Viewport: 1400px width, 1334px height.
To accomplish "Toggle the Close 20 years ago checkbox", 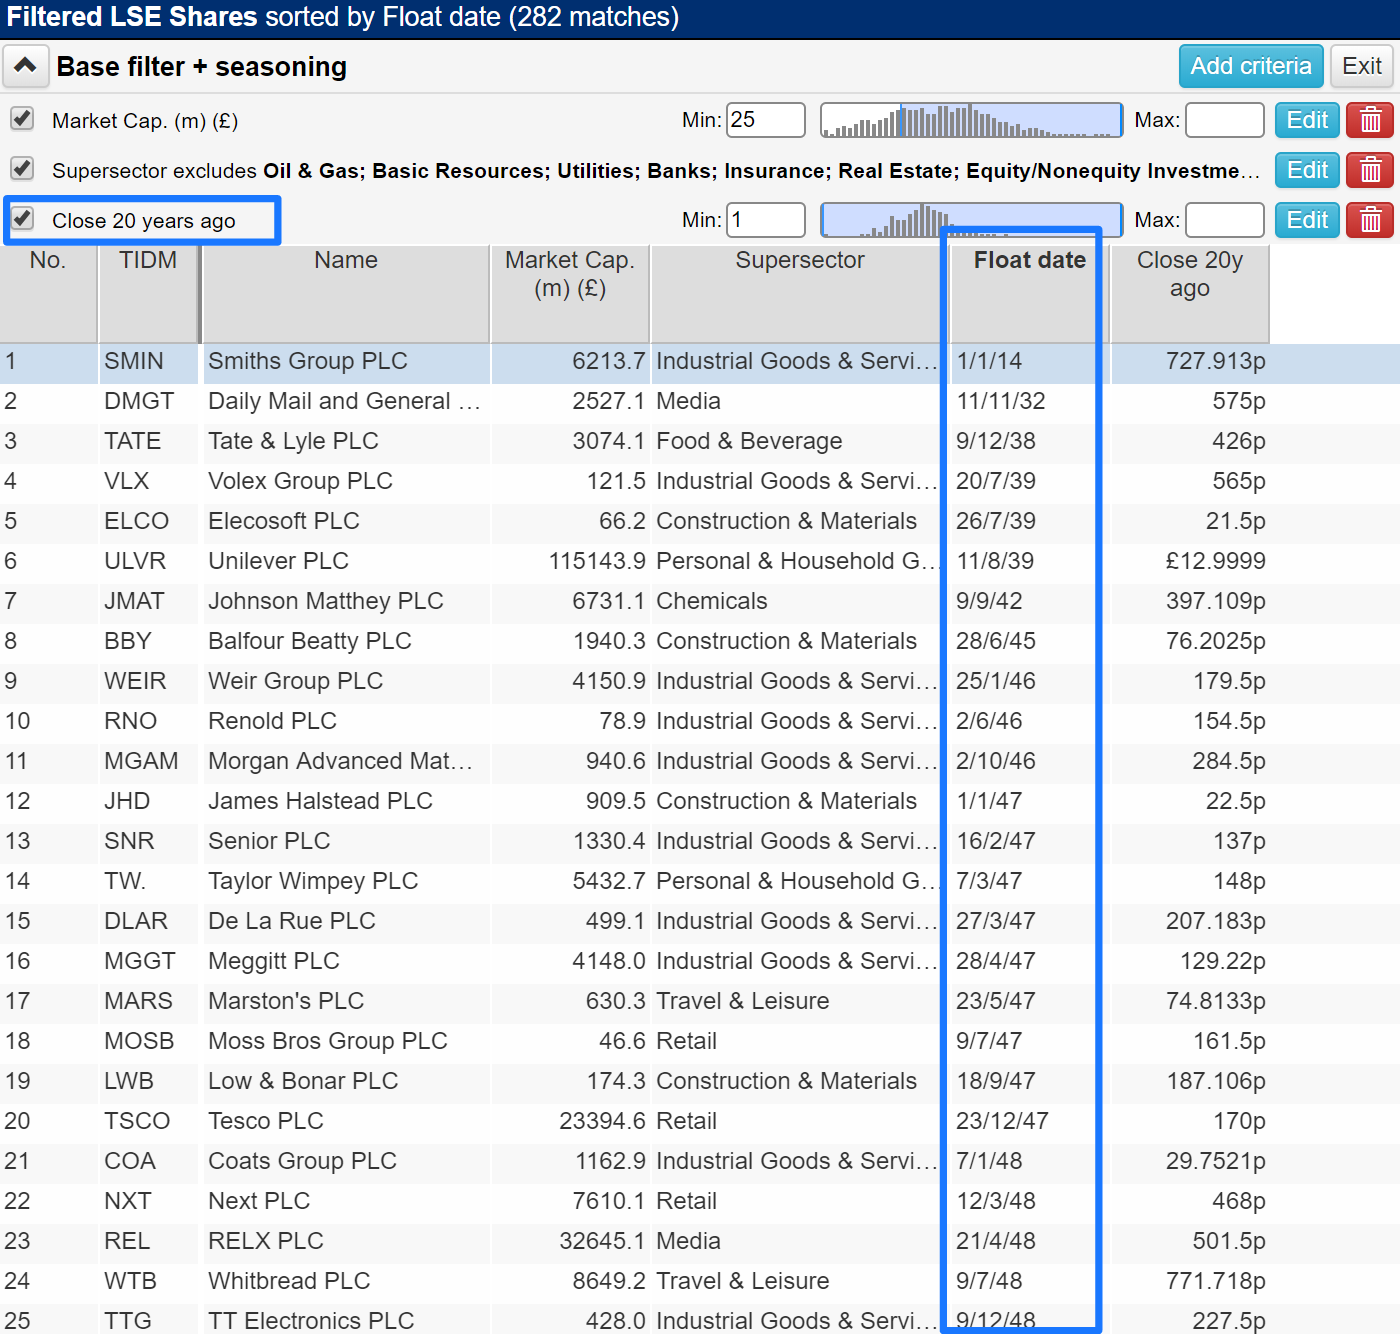I will [x=22, y=219].
